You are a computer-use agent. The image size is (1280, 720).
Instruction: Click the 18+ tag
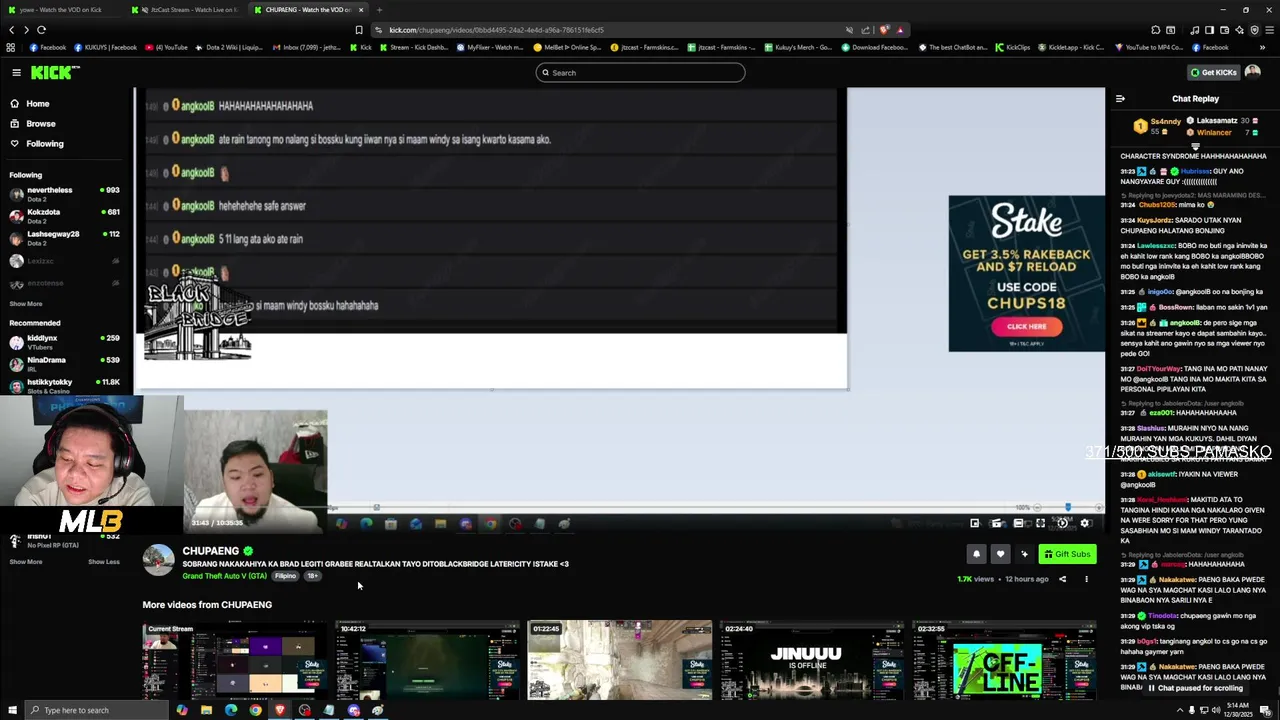tap(312, 576)
